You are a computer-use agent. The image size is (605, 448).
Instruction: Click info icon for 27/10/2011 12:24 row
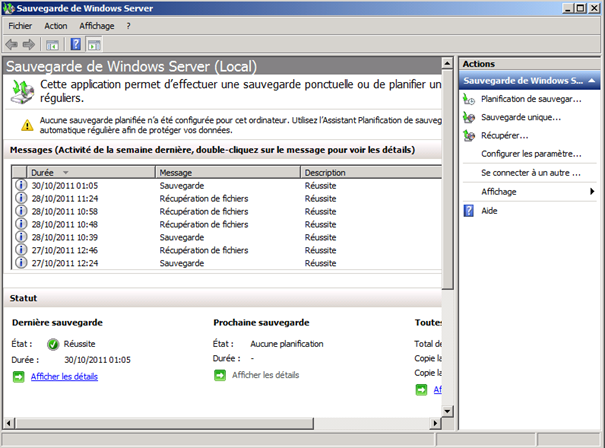pos(21,263)
